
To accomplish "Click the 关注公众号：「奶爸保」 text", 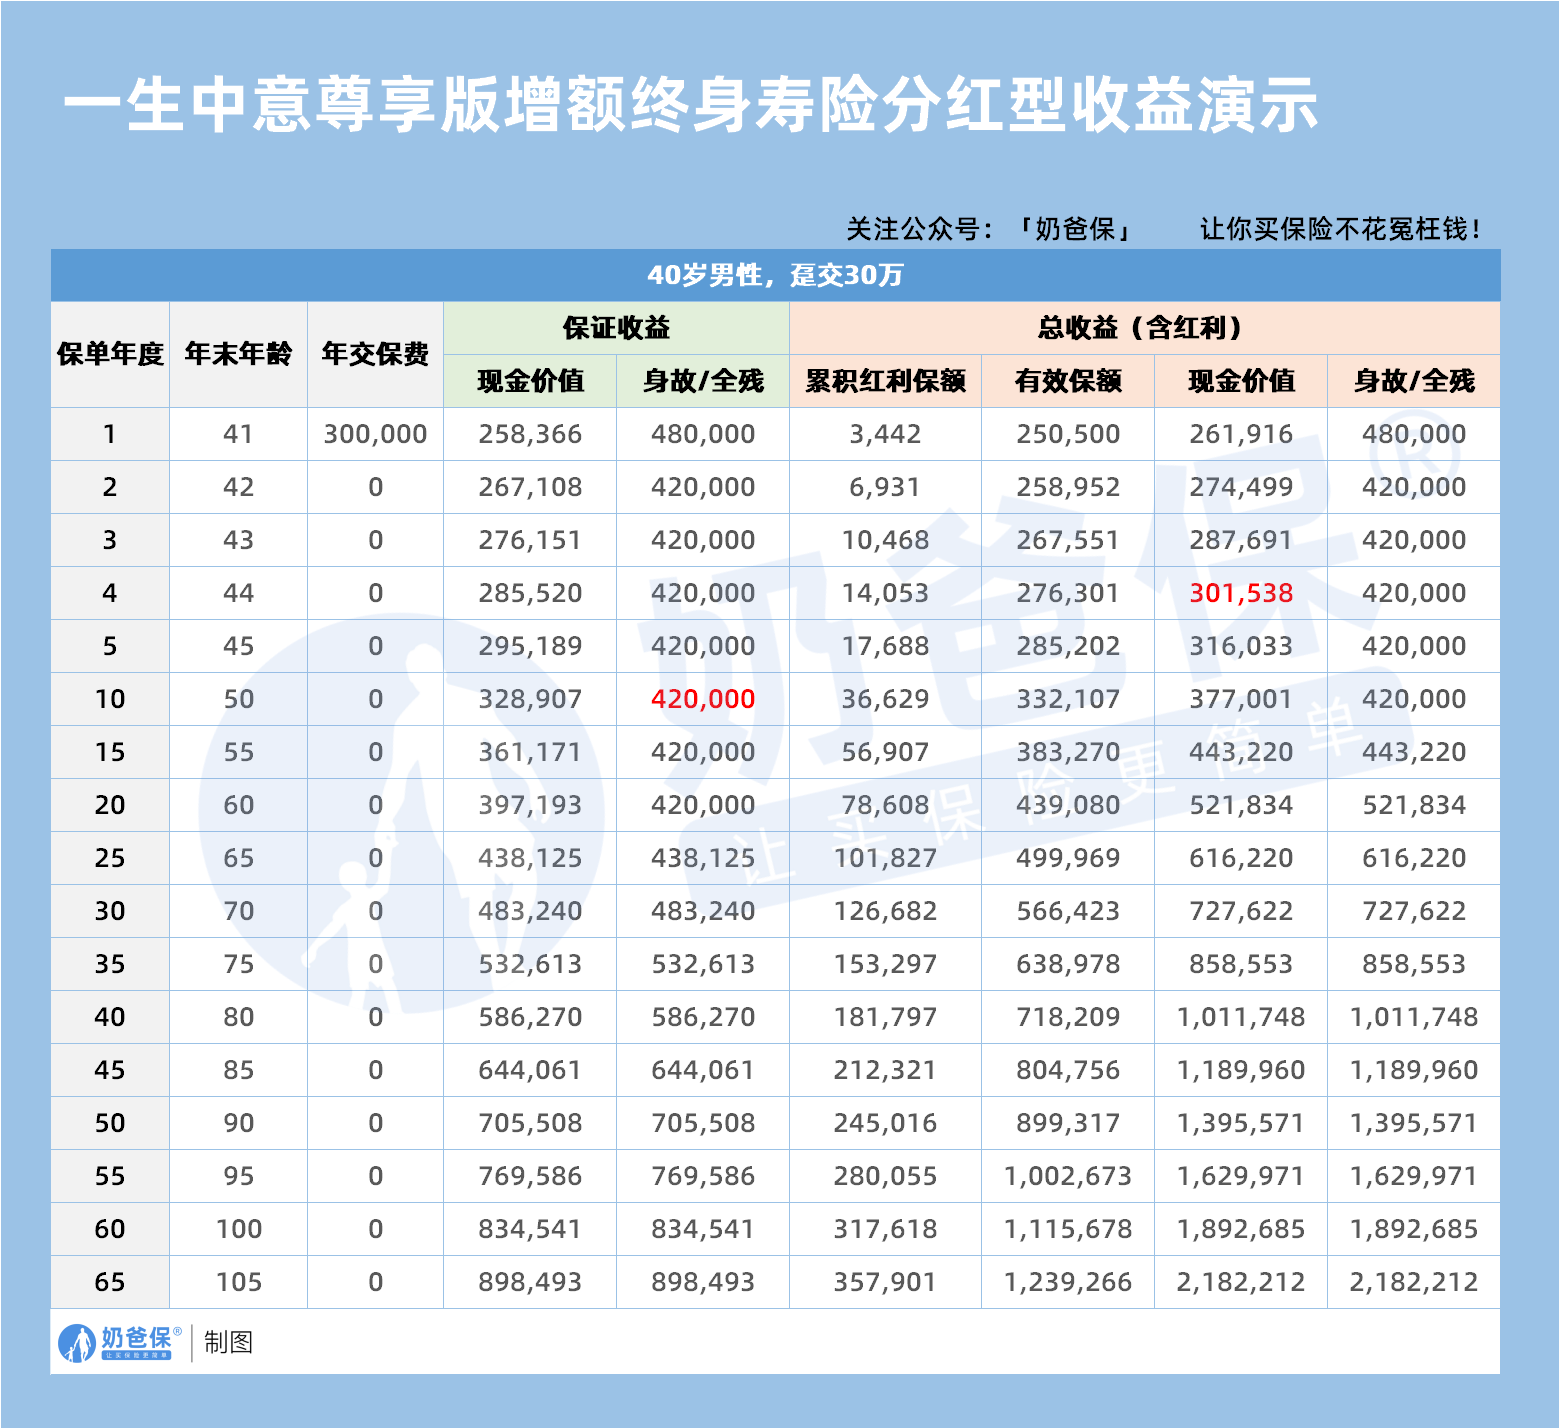I will 990,229.
